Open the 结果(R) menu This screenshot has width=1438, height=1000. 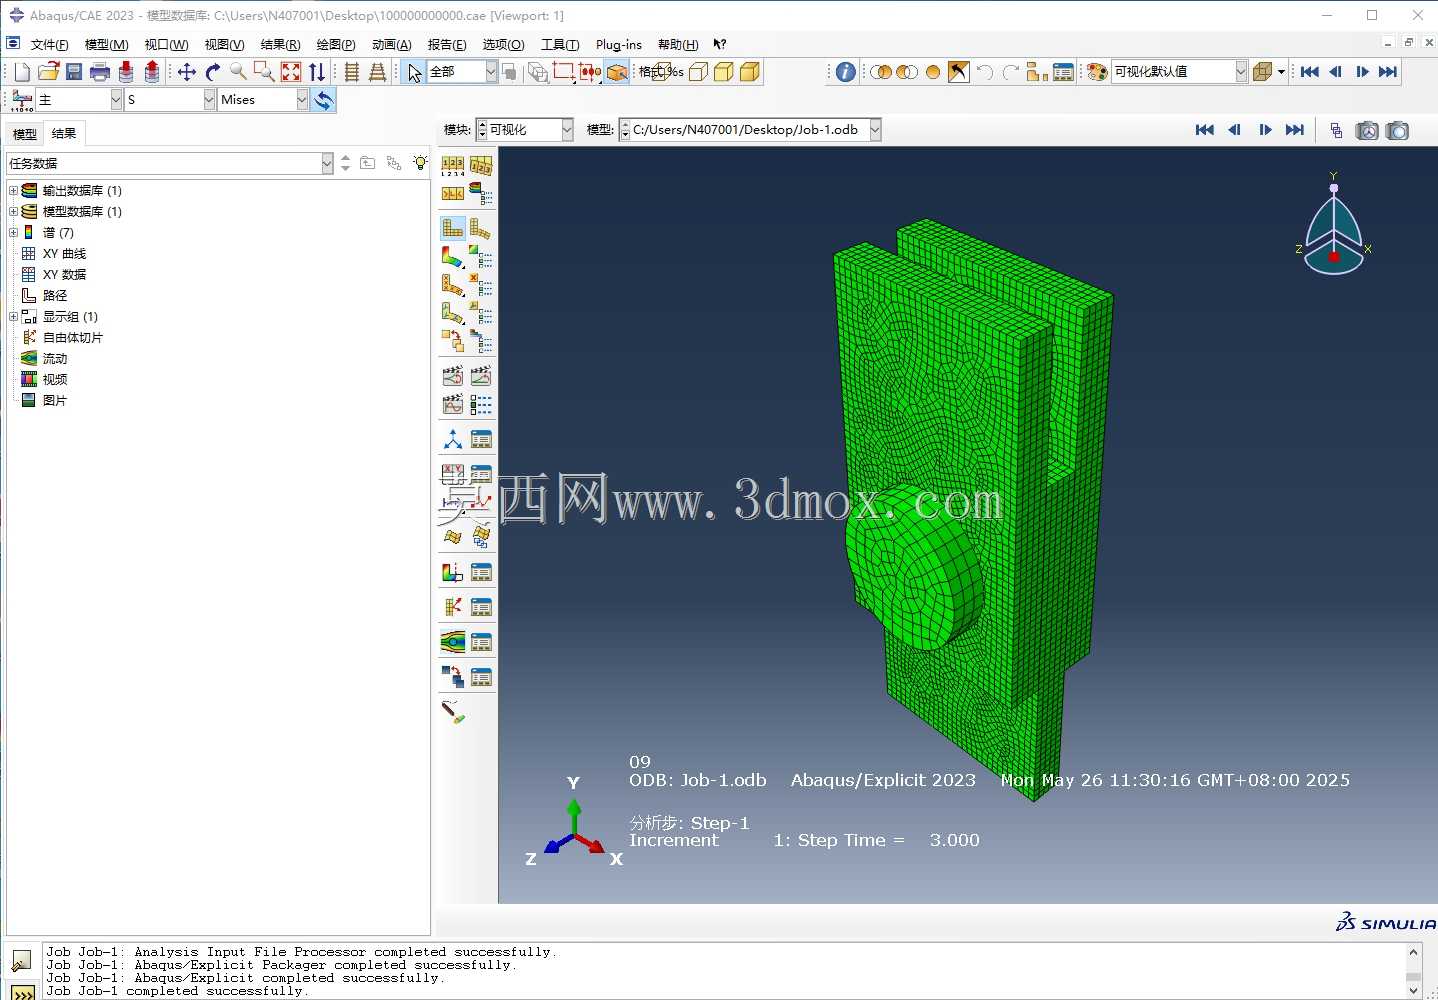(x=280, y=44)
